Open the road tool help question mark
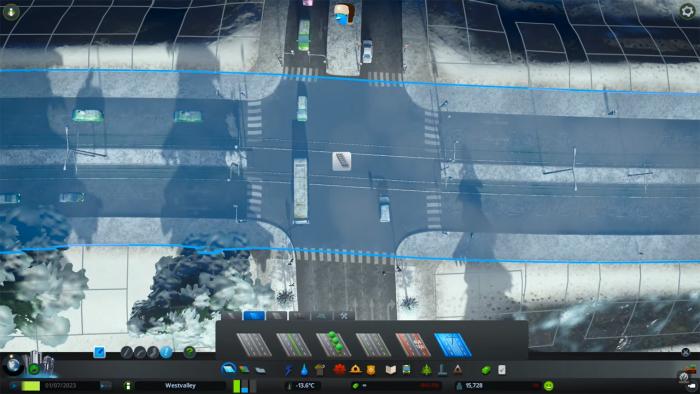The image size is (700, 394). [x=190, y=352]
